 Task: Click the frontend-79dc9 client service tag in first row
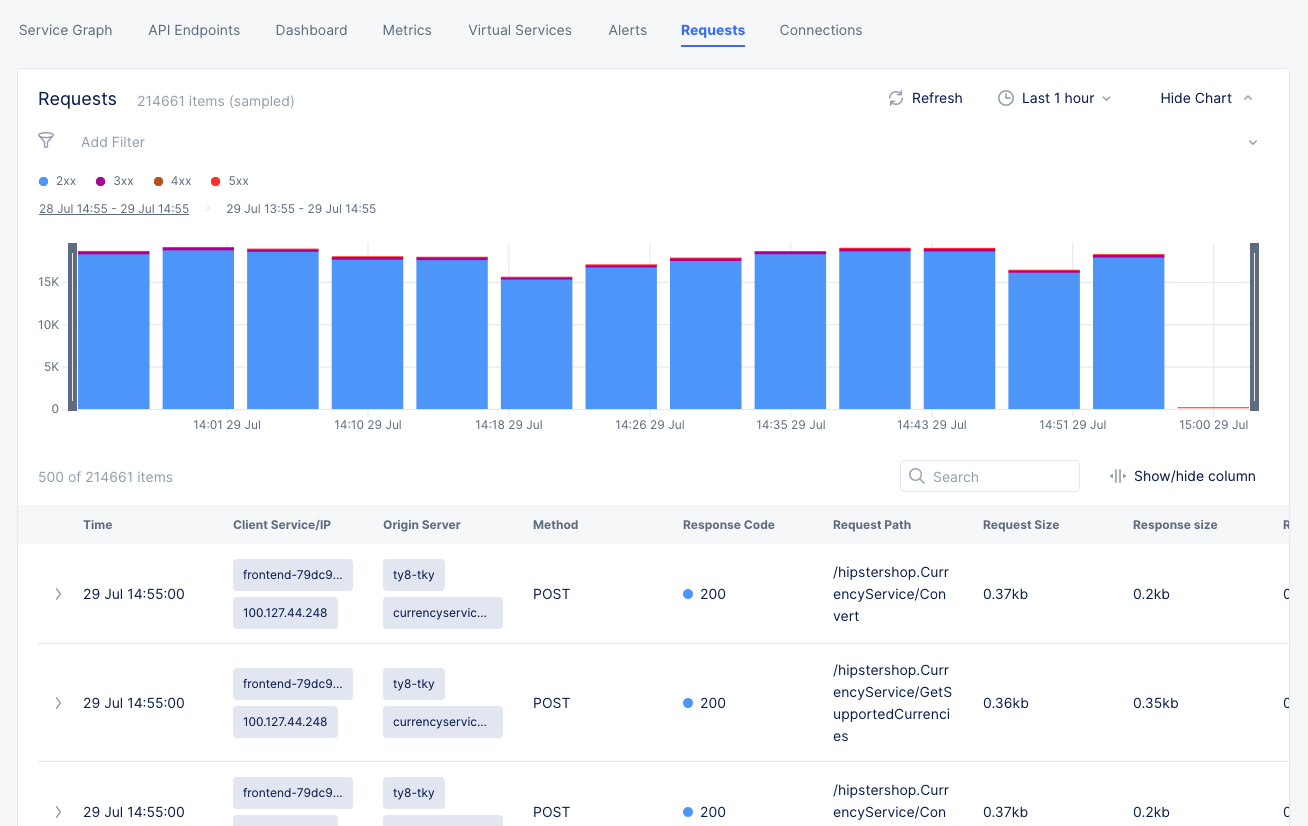click(292, 575)
